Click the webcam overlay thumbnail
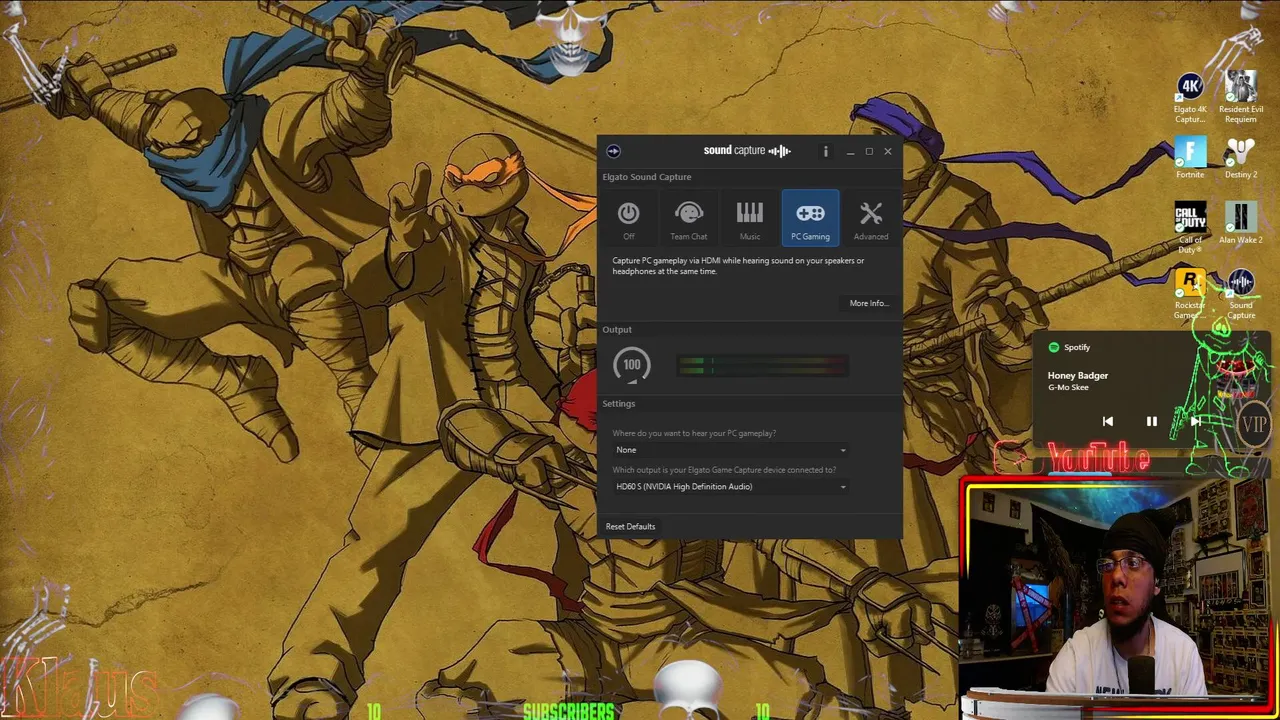1280x720 pixels. pos(1119,598)
